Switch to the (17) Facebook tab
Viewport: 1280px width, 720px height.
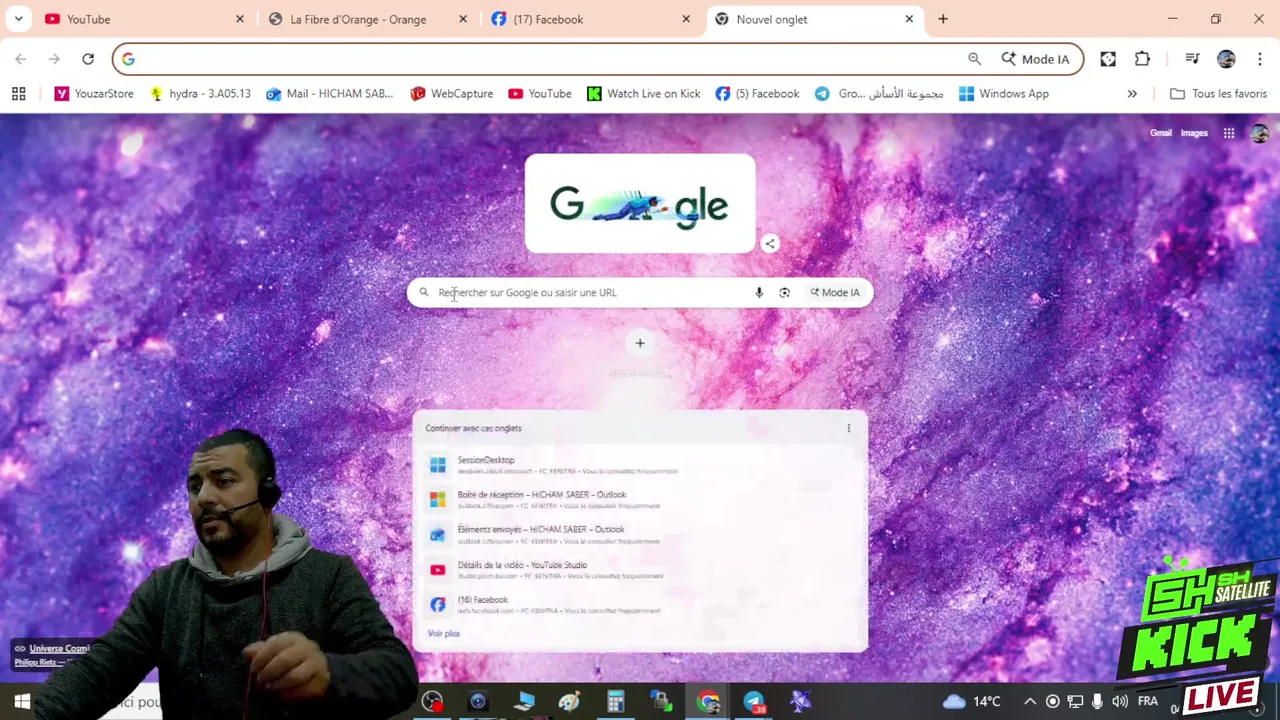pos(592,19)
